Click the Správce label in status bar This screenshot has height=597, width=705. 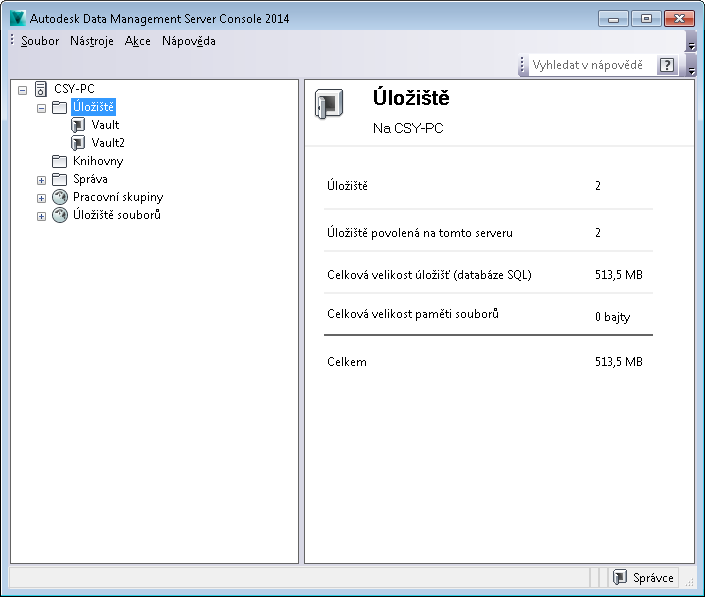click(x=653, y=578)
